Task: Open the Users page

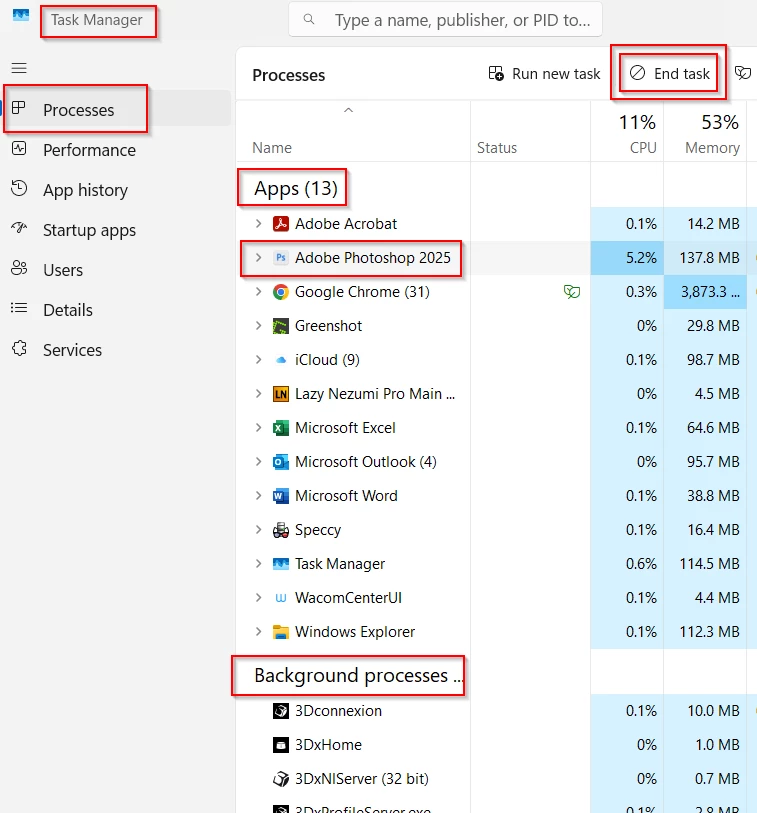Action: click(x=117, y=270)
